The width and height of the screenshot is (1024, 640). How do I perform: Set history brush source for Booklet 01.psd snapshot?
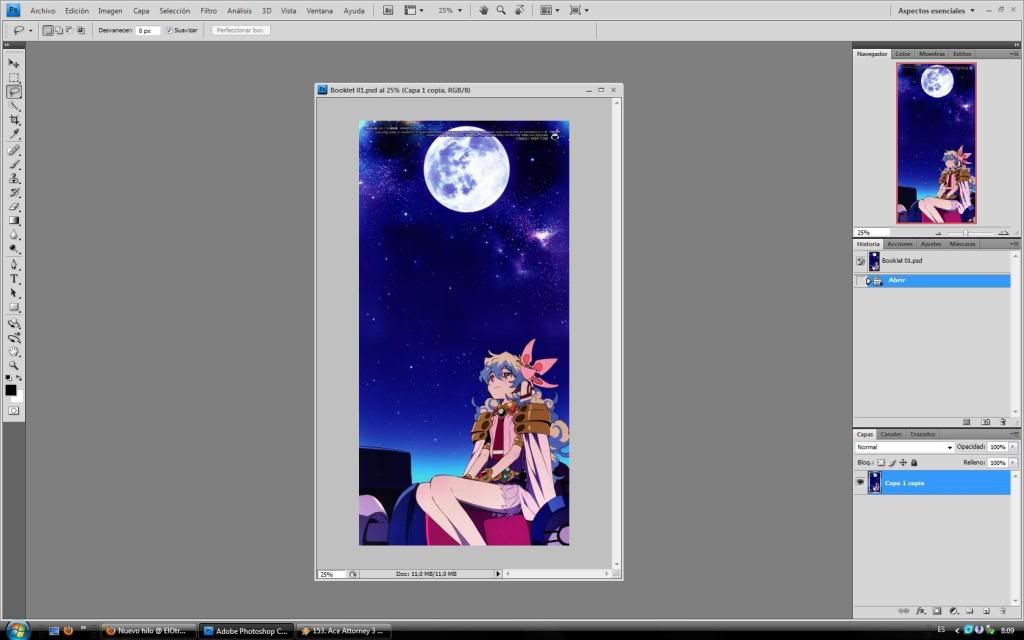[861, 261]
